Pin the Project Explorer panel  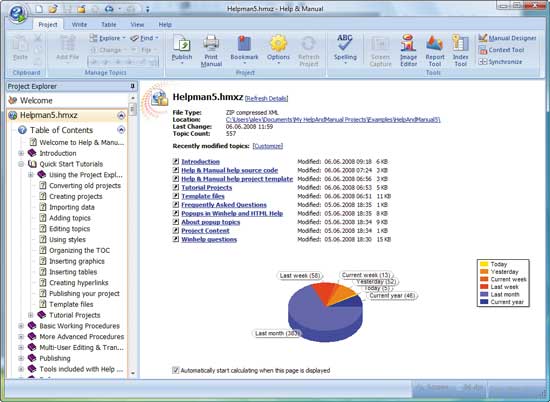[132, 86]
